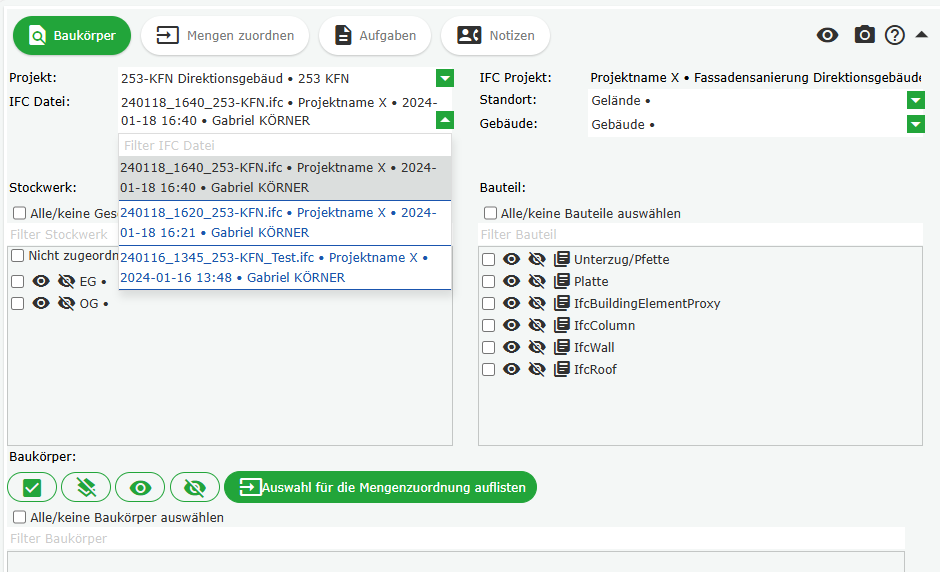
Task: Click the list icon beside IfcWall
Action: point(561,348)
